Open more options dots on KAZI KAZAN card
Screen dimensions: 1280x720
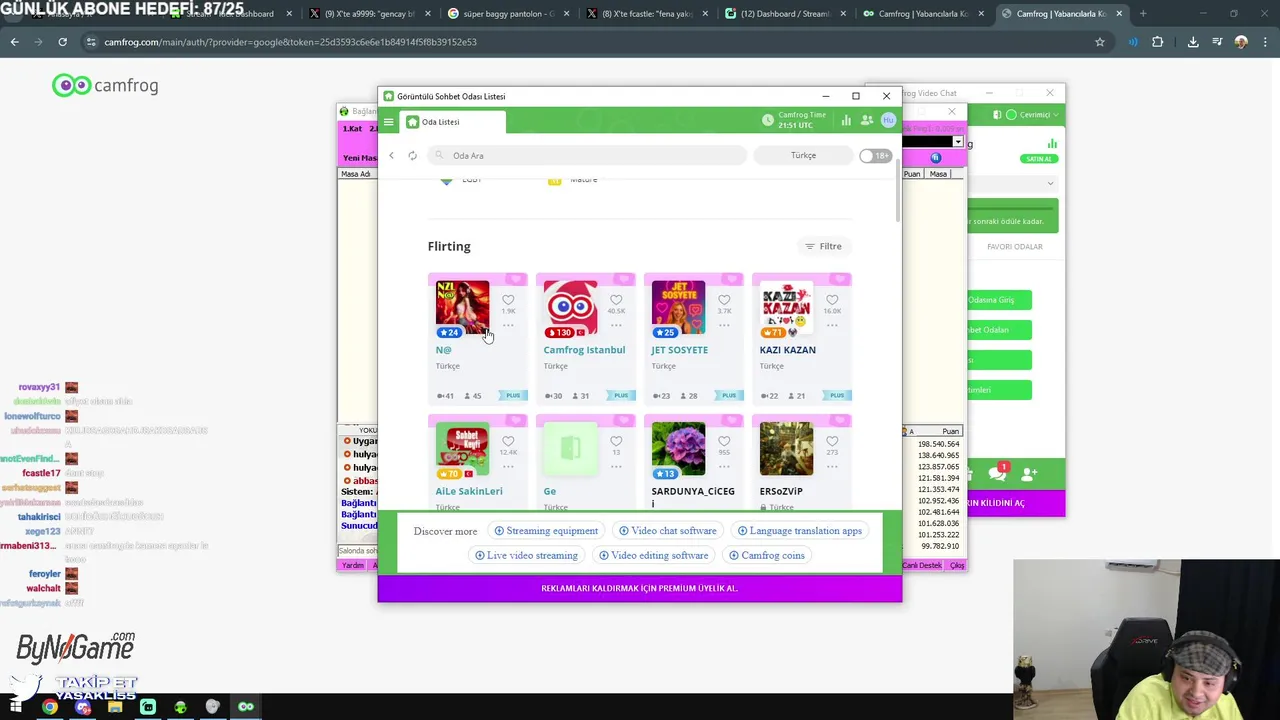coord(832,325)
